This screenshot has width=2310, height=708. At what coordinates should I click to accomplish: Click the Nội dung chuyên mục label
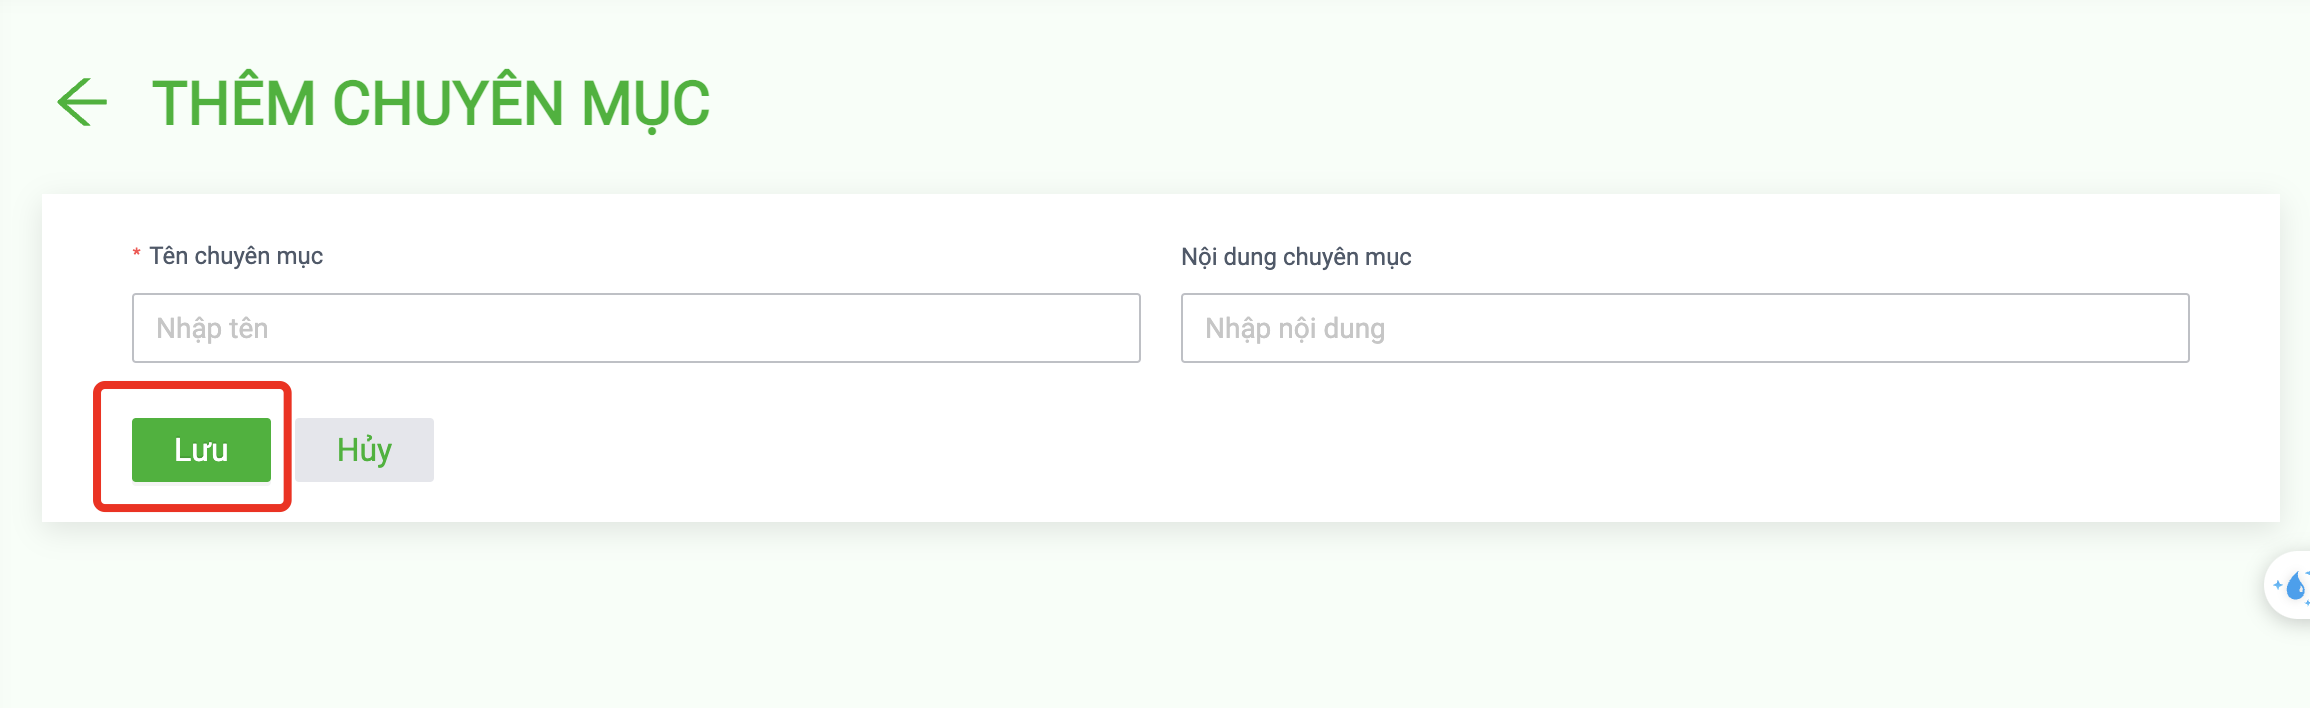(x=1296, y=257)
